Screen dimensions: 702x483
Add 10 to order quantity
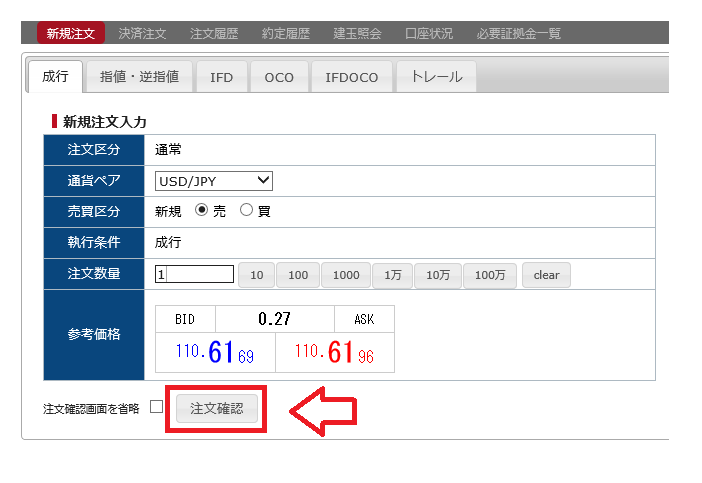[256, 275]
